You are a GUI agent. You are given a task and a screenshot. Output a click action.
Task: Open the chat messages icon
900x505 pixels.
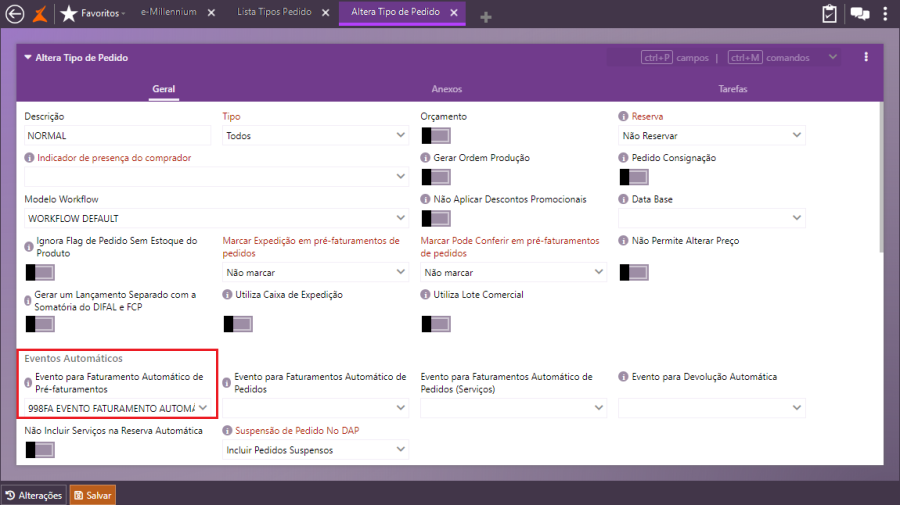click(860, 13)
